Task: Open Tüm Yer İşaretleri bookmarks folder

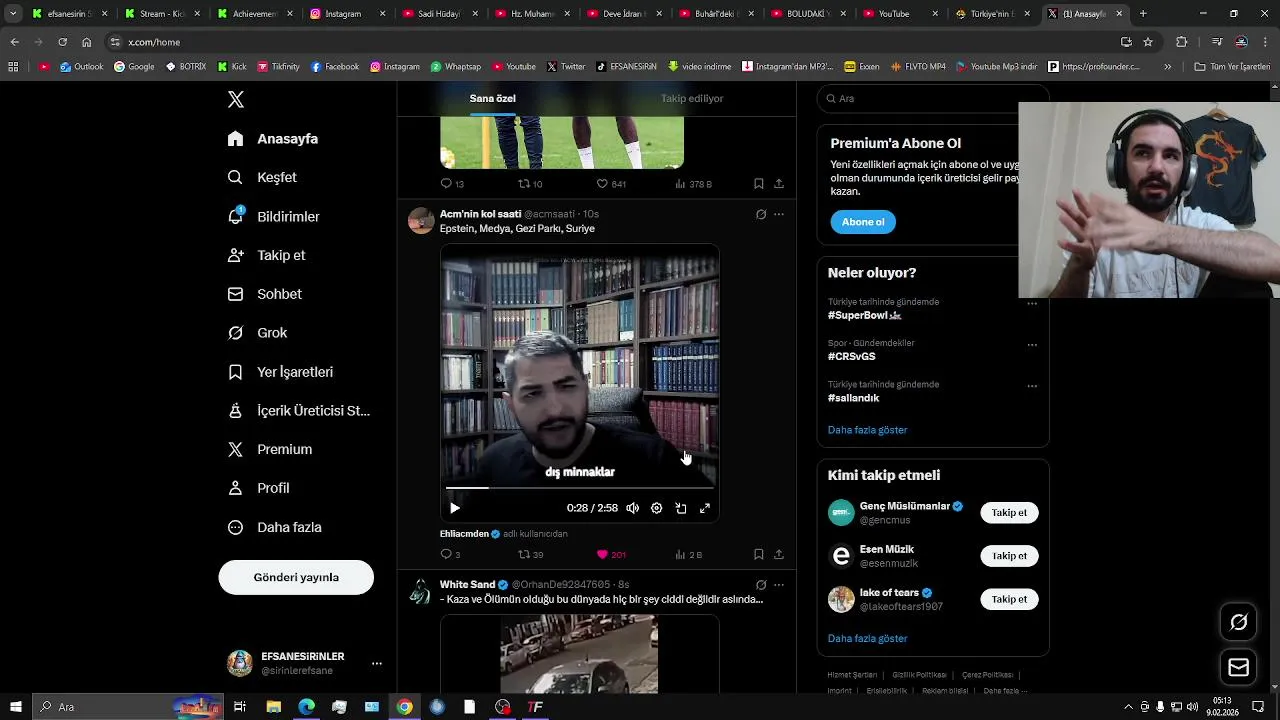Action: point(1232,67)
